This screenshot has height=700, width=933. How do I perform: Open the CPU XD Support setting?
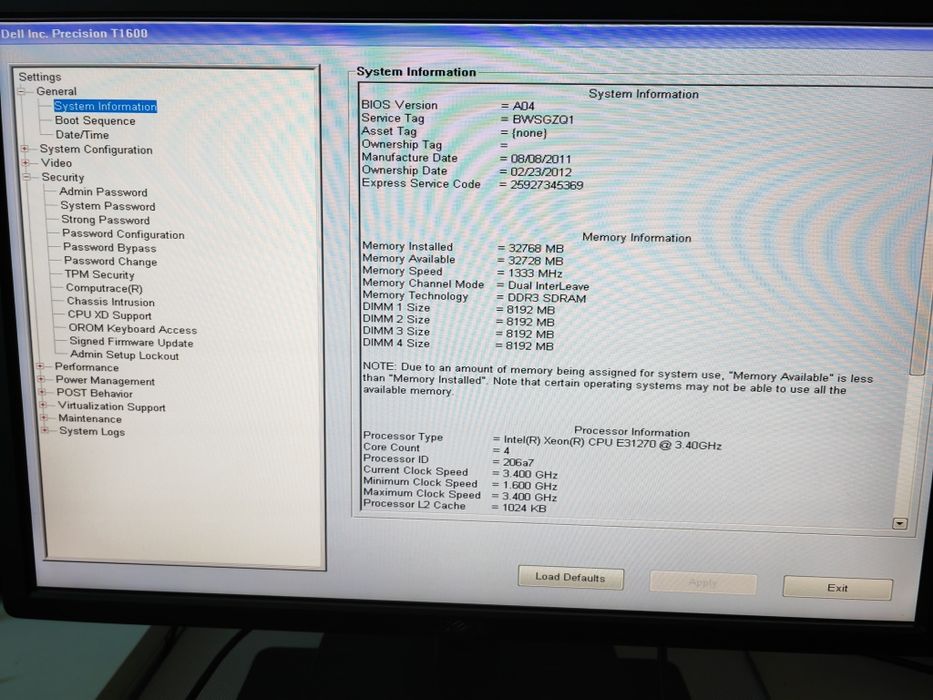109,315
